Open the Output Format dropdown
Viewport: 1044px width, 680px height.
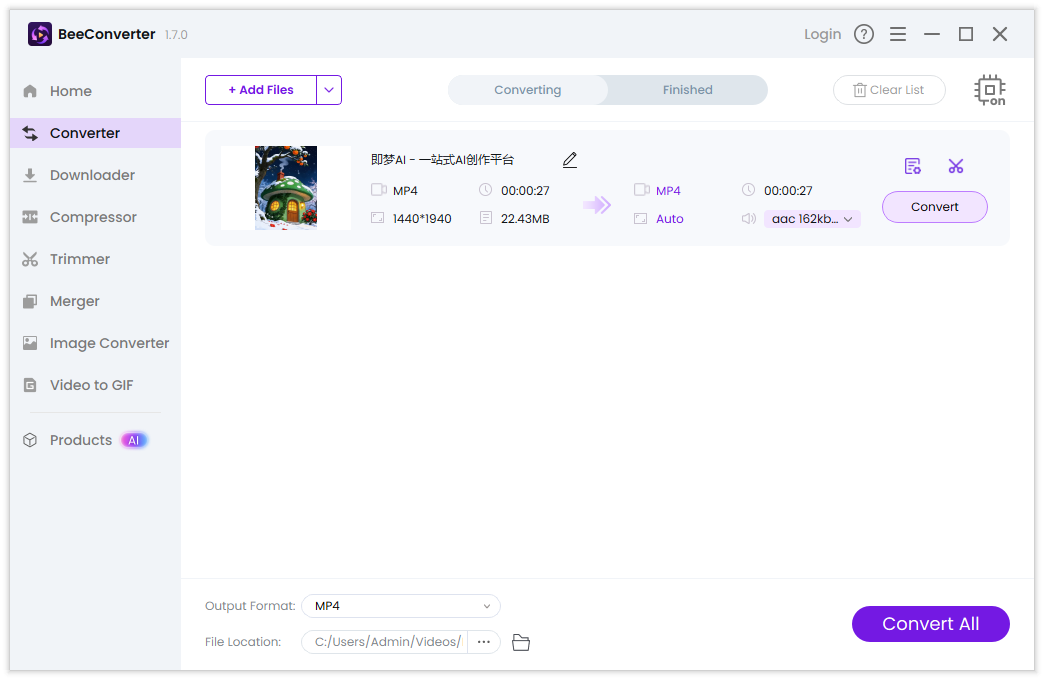[x=400, y=606]
